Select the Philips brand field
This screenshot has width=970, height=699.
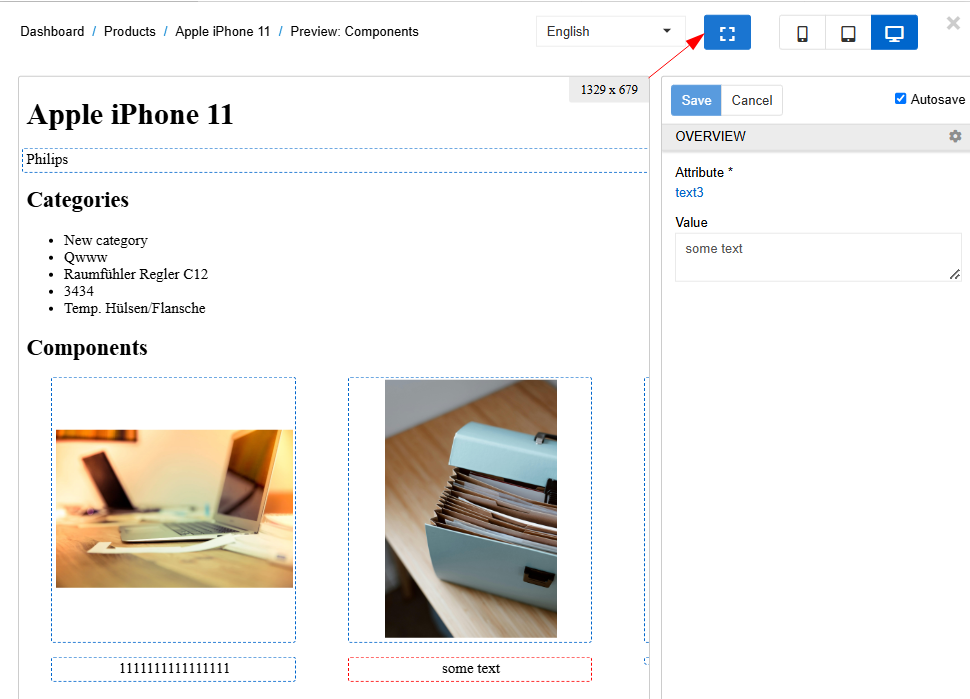point(335,160)
